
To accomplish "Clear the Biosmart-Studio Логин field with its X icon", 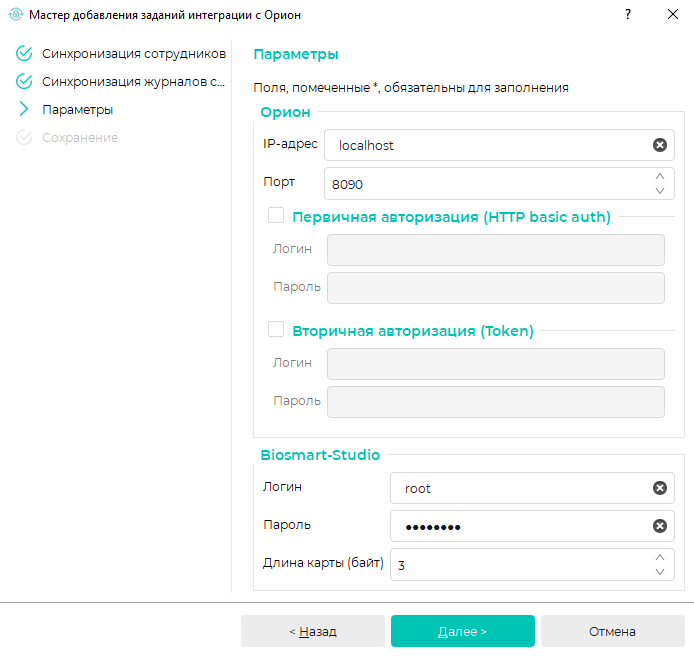I will [659, 488].
